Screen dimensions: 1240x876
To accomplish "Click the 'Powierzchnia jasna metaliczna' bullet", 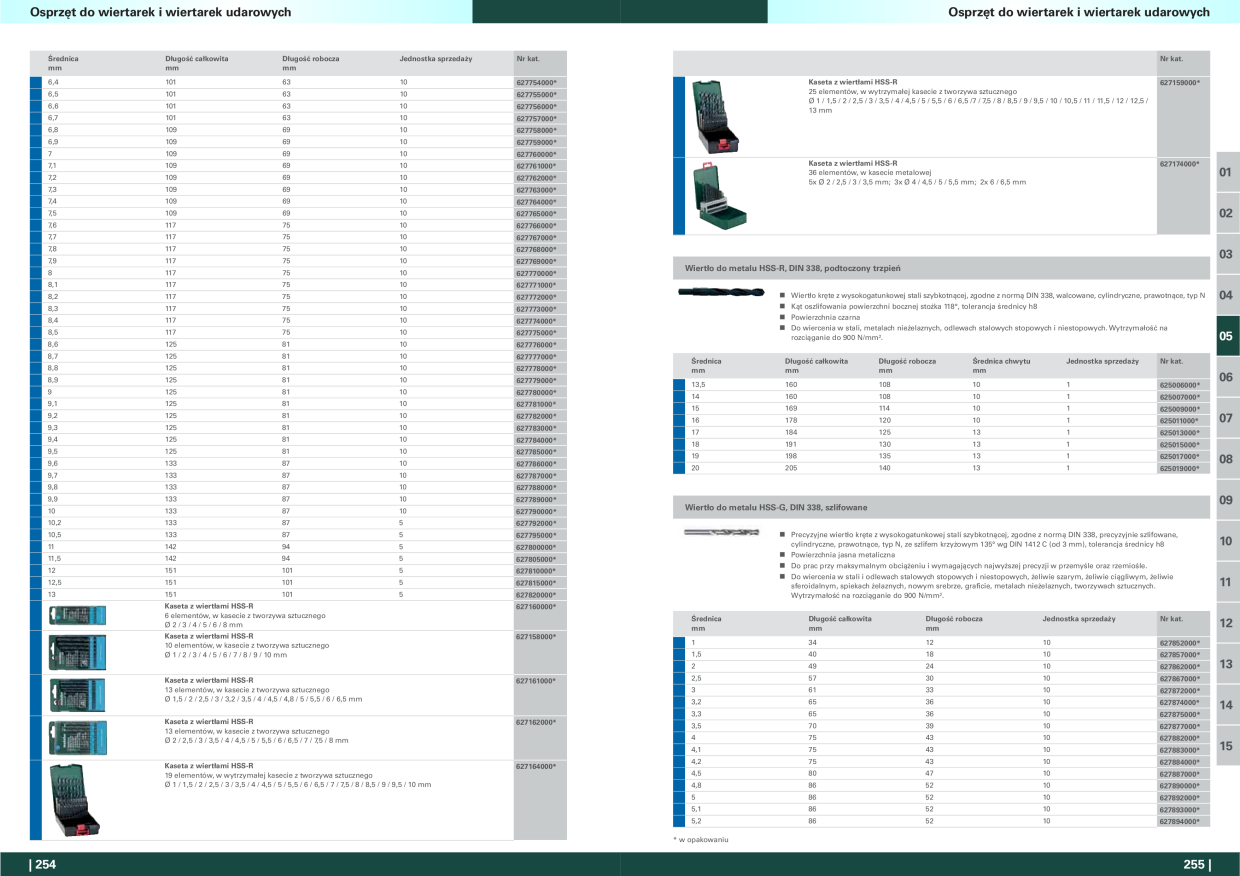I will click(843, 554).
